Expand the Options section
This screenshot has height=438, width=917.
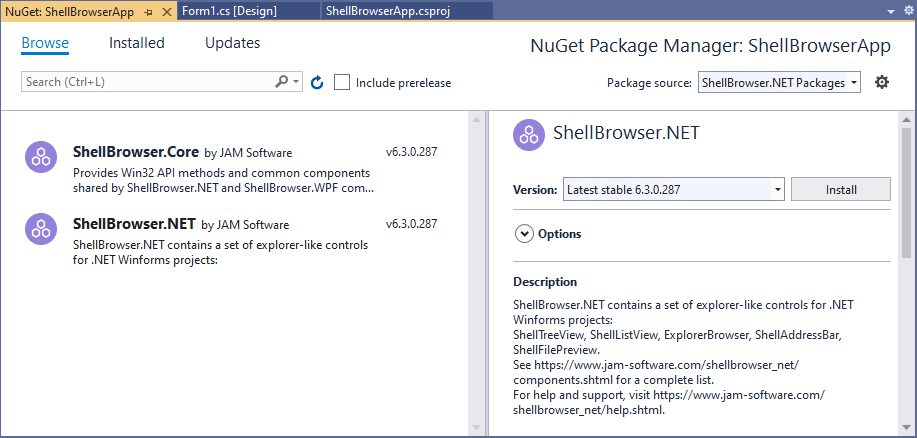pyautogui.click(x=524, y=234)
